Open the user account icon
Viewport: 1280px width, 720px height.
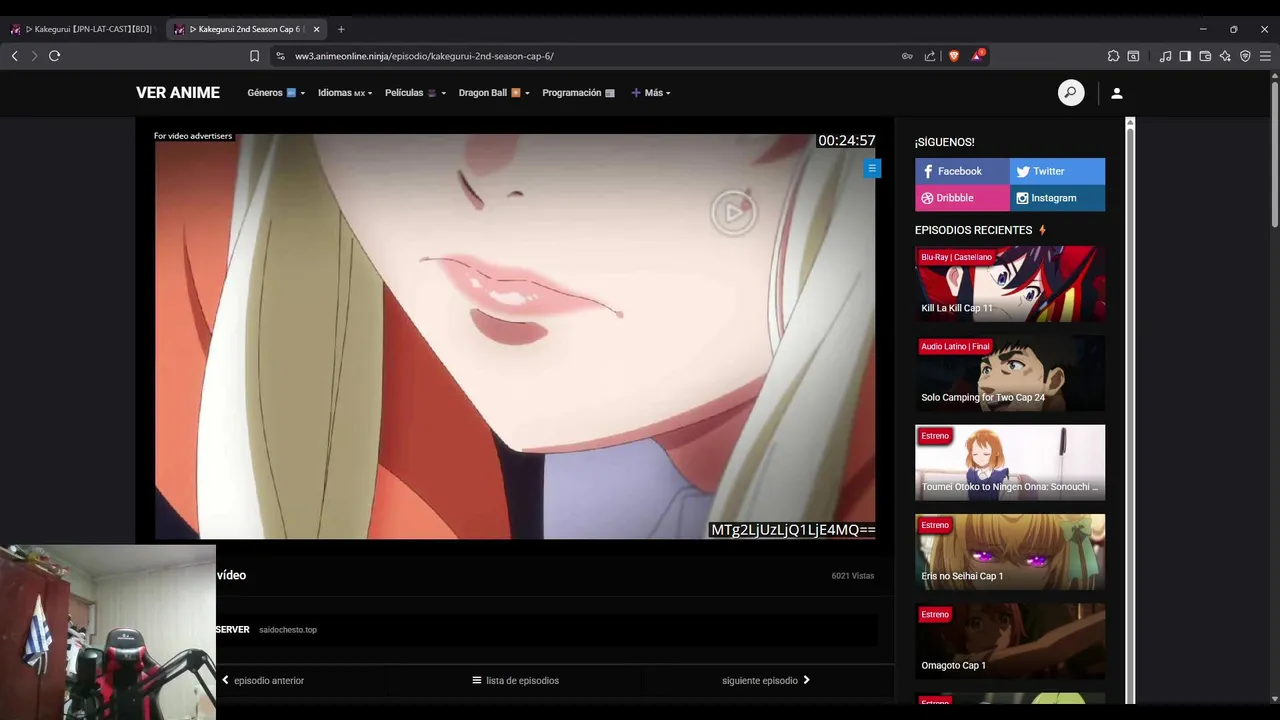click(1117, 93)
